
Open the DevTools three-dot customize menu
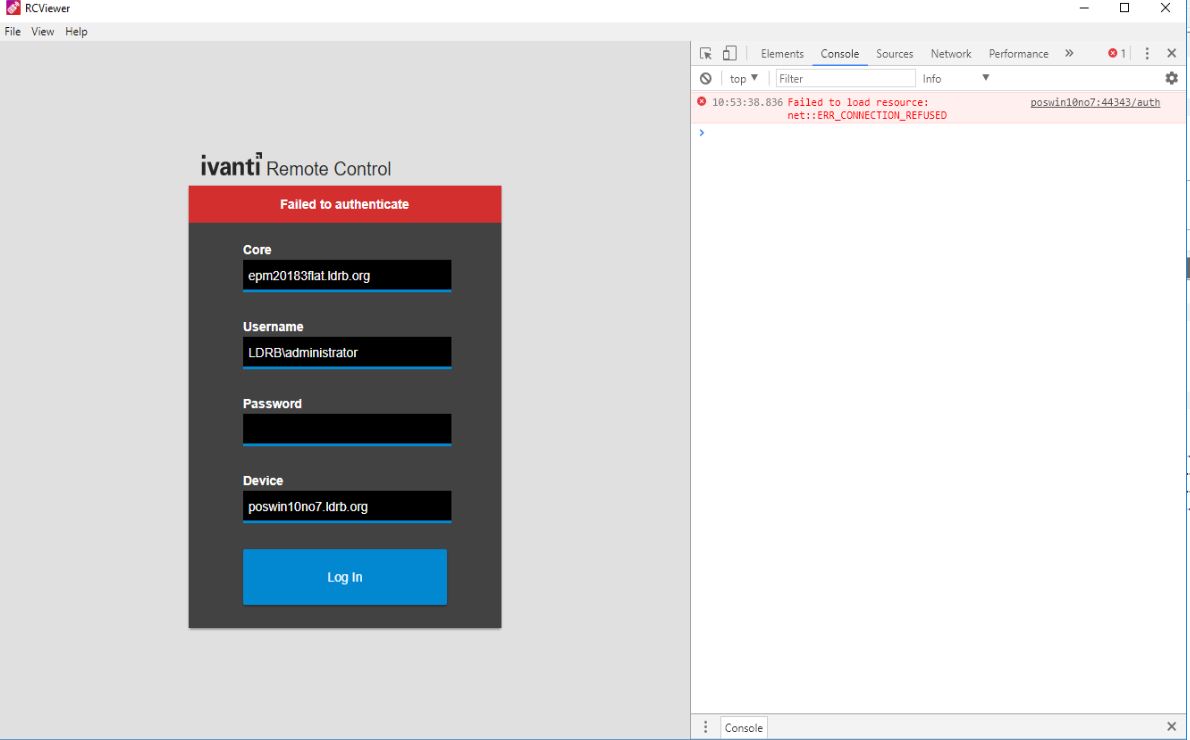[1147, 53]
